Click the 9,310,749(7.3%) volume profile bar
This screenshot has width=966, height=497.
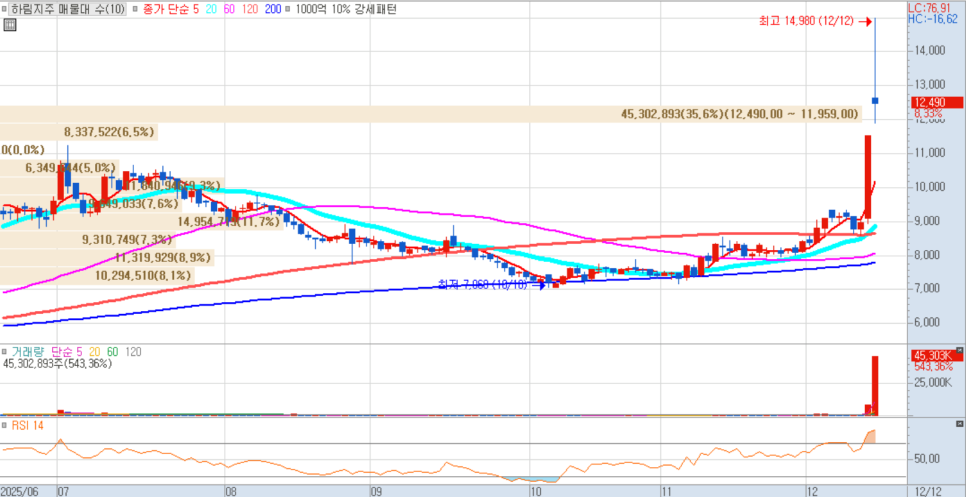(x=86, y=239)
